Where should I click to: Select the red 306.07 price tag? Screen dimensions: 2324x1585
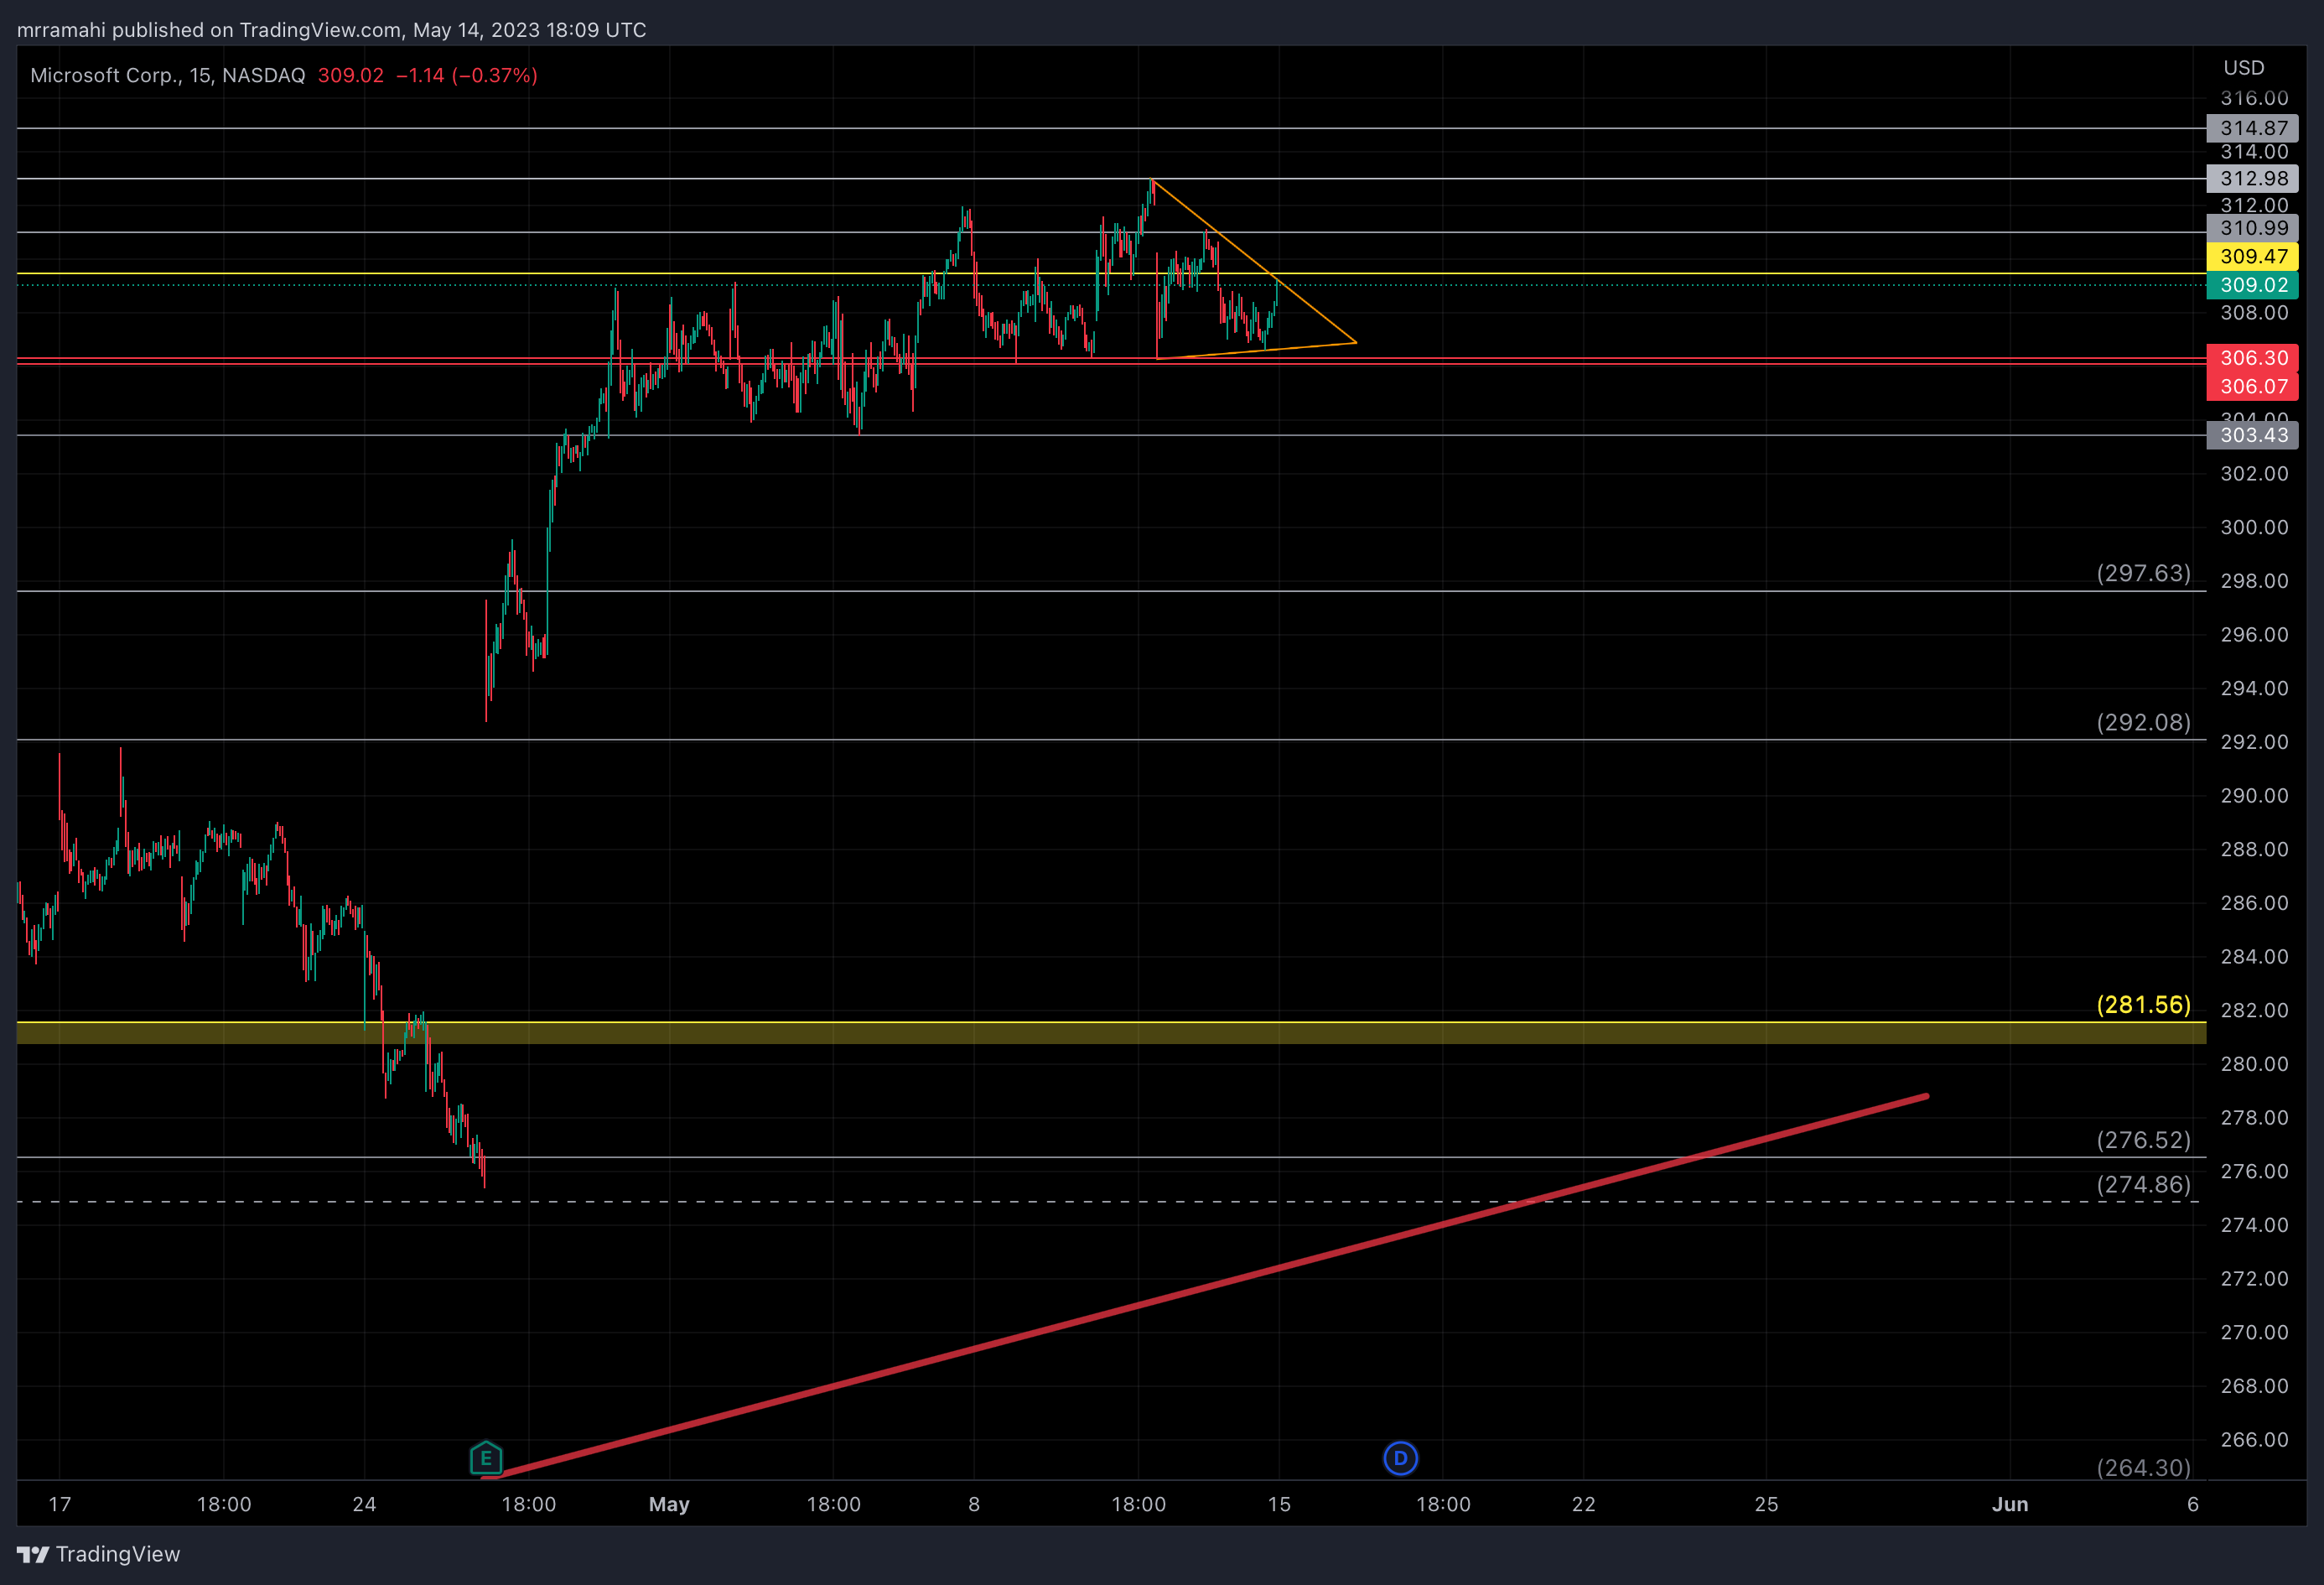click(x=2252, y=387)
